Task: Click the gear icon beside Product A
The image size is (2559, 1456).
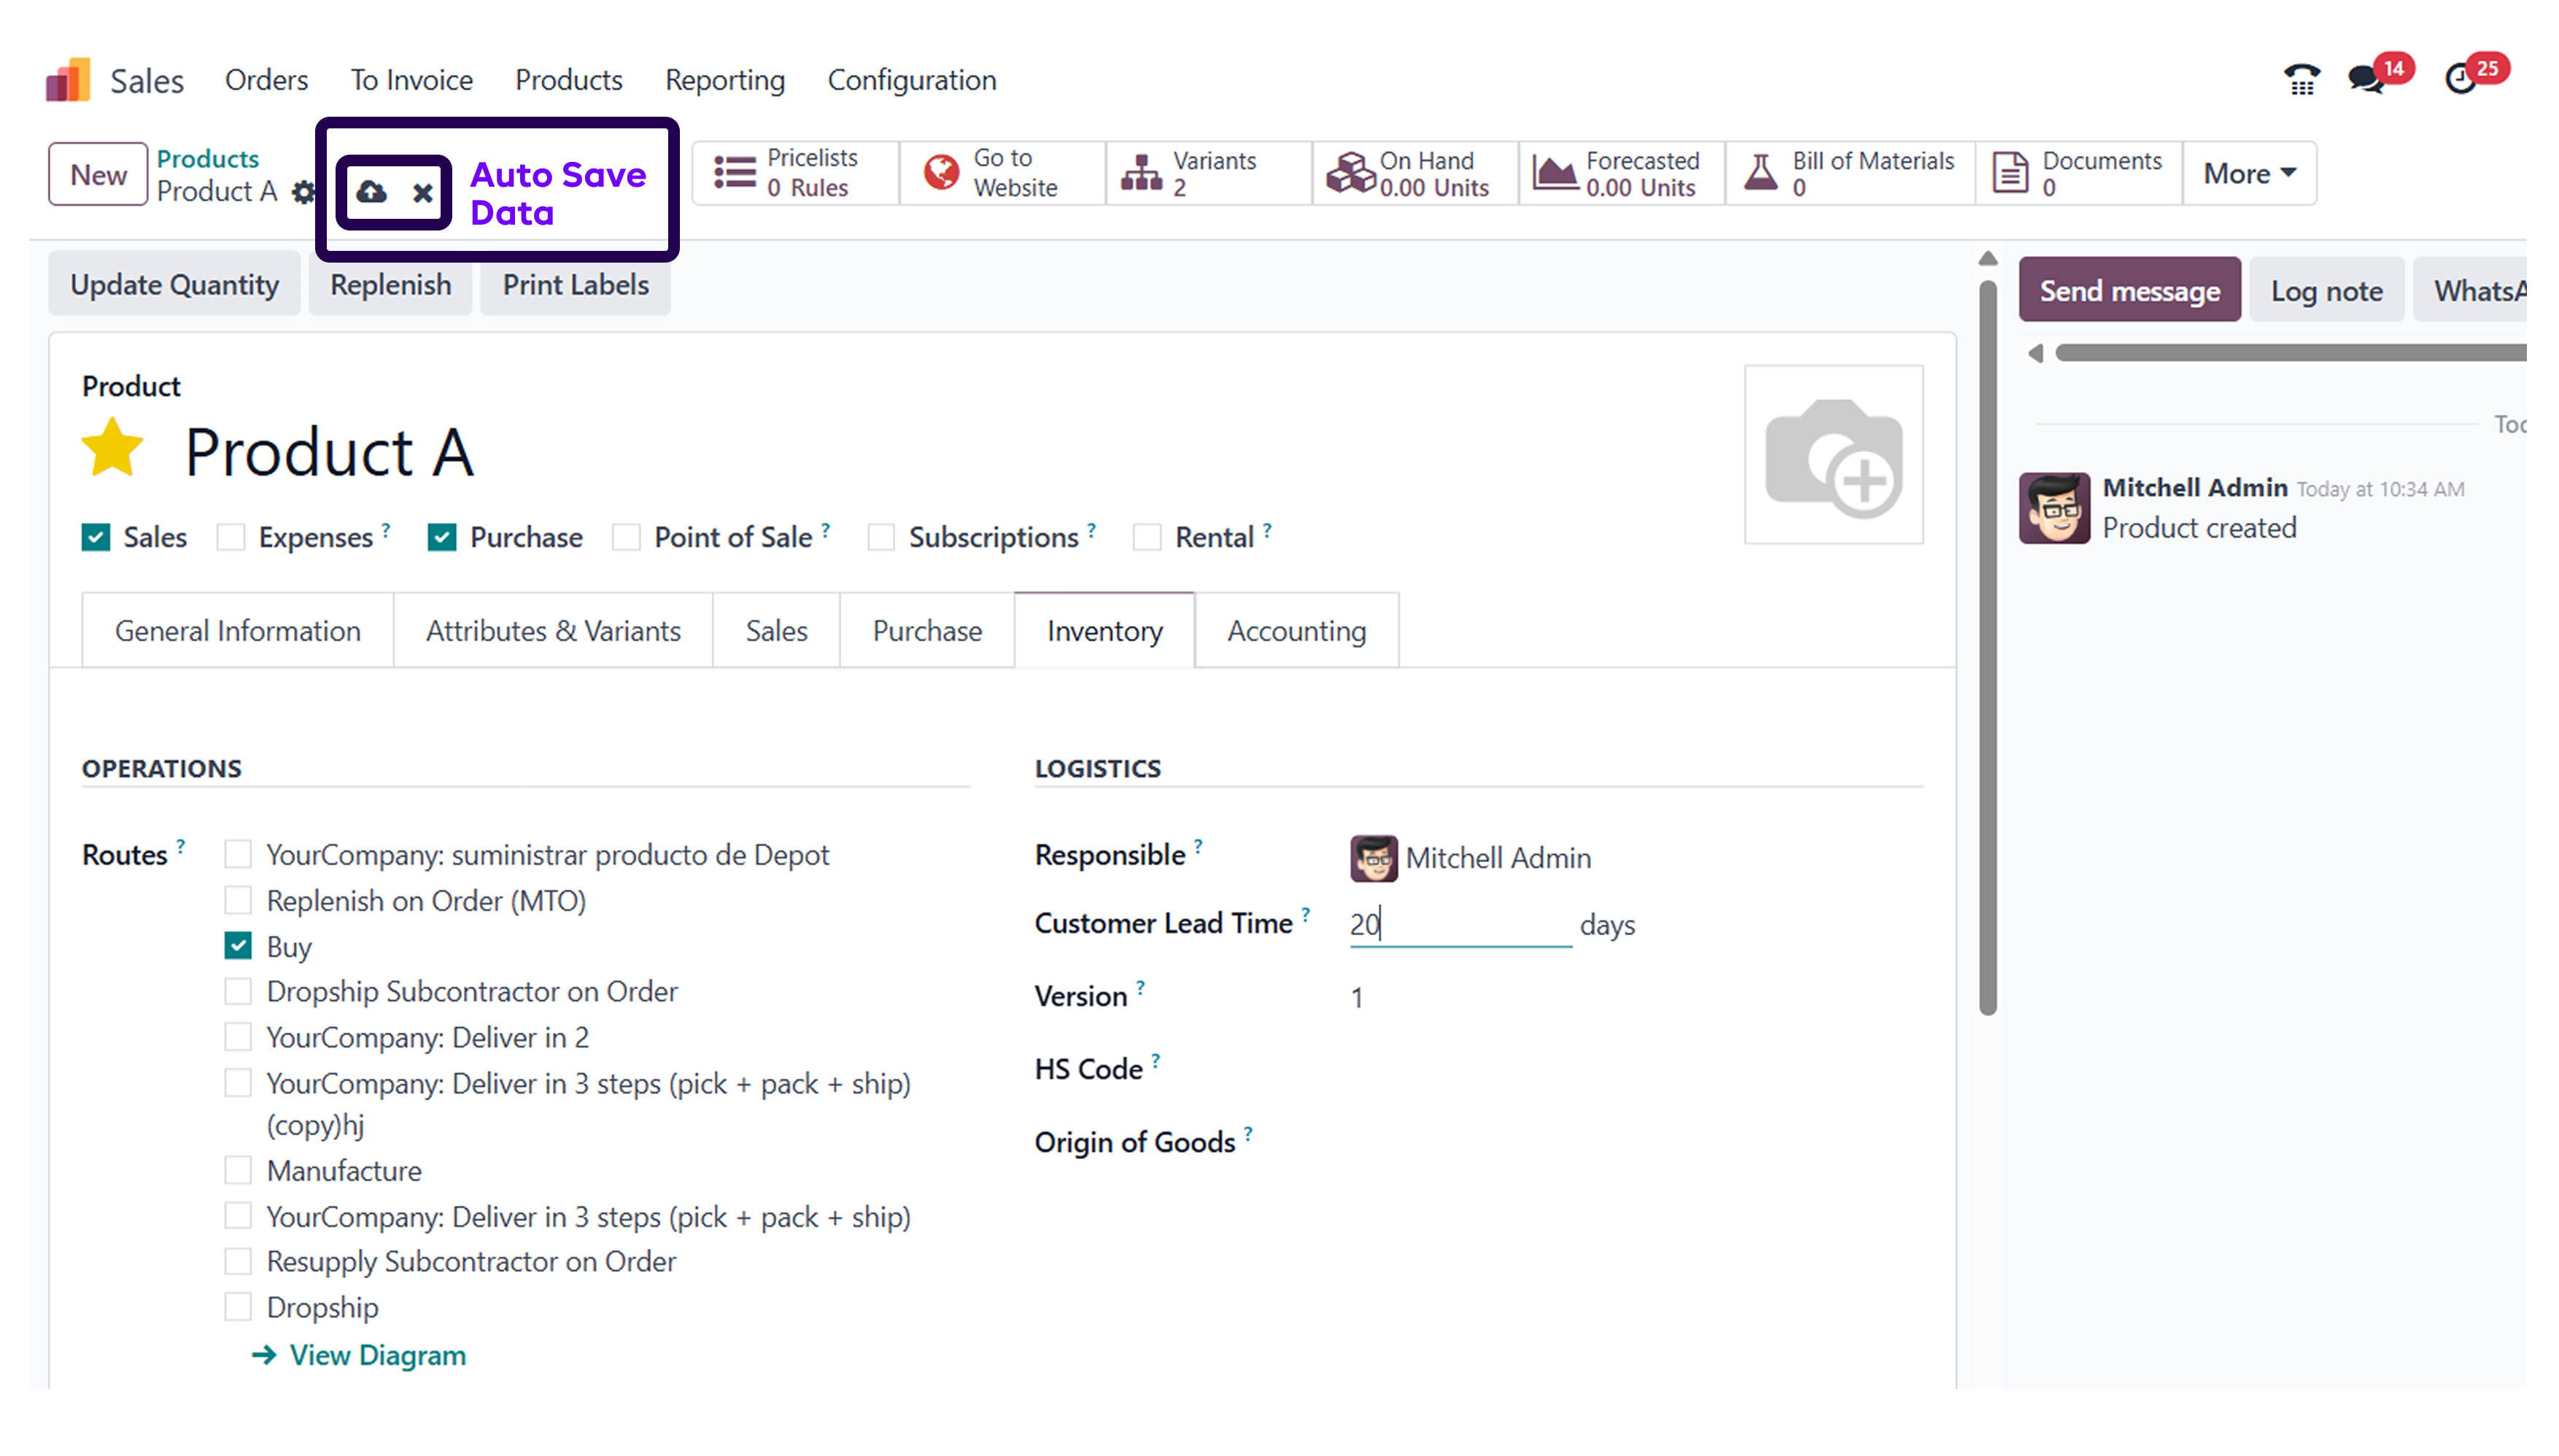Action: (x=303, y=191)
